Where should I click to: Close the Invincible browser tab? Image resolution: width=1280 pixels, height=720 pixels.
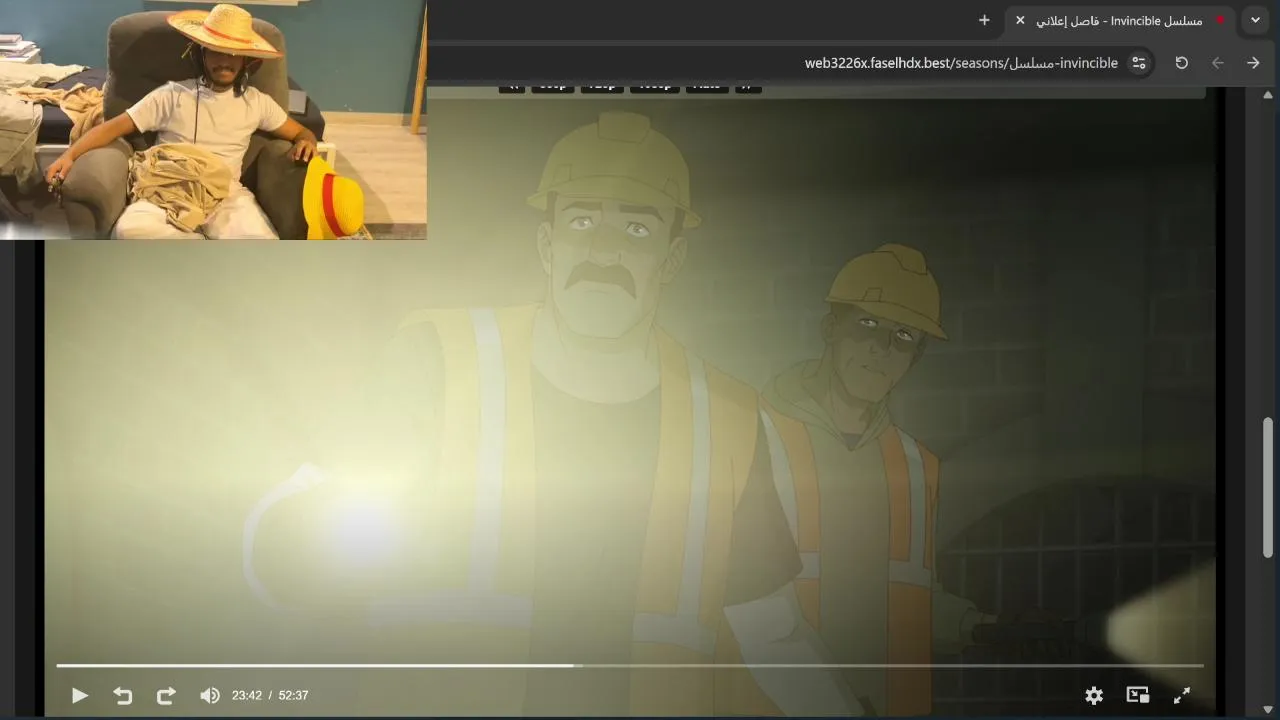(x=1020, y=20)
